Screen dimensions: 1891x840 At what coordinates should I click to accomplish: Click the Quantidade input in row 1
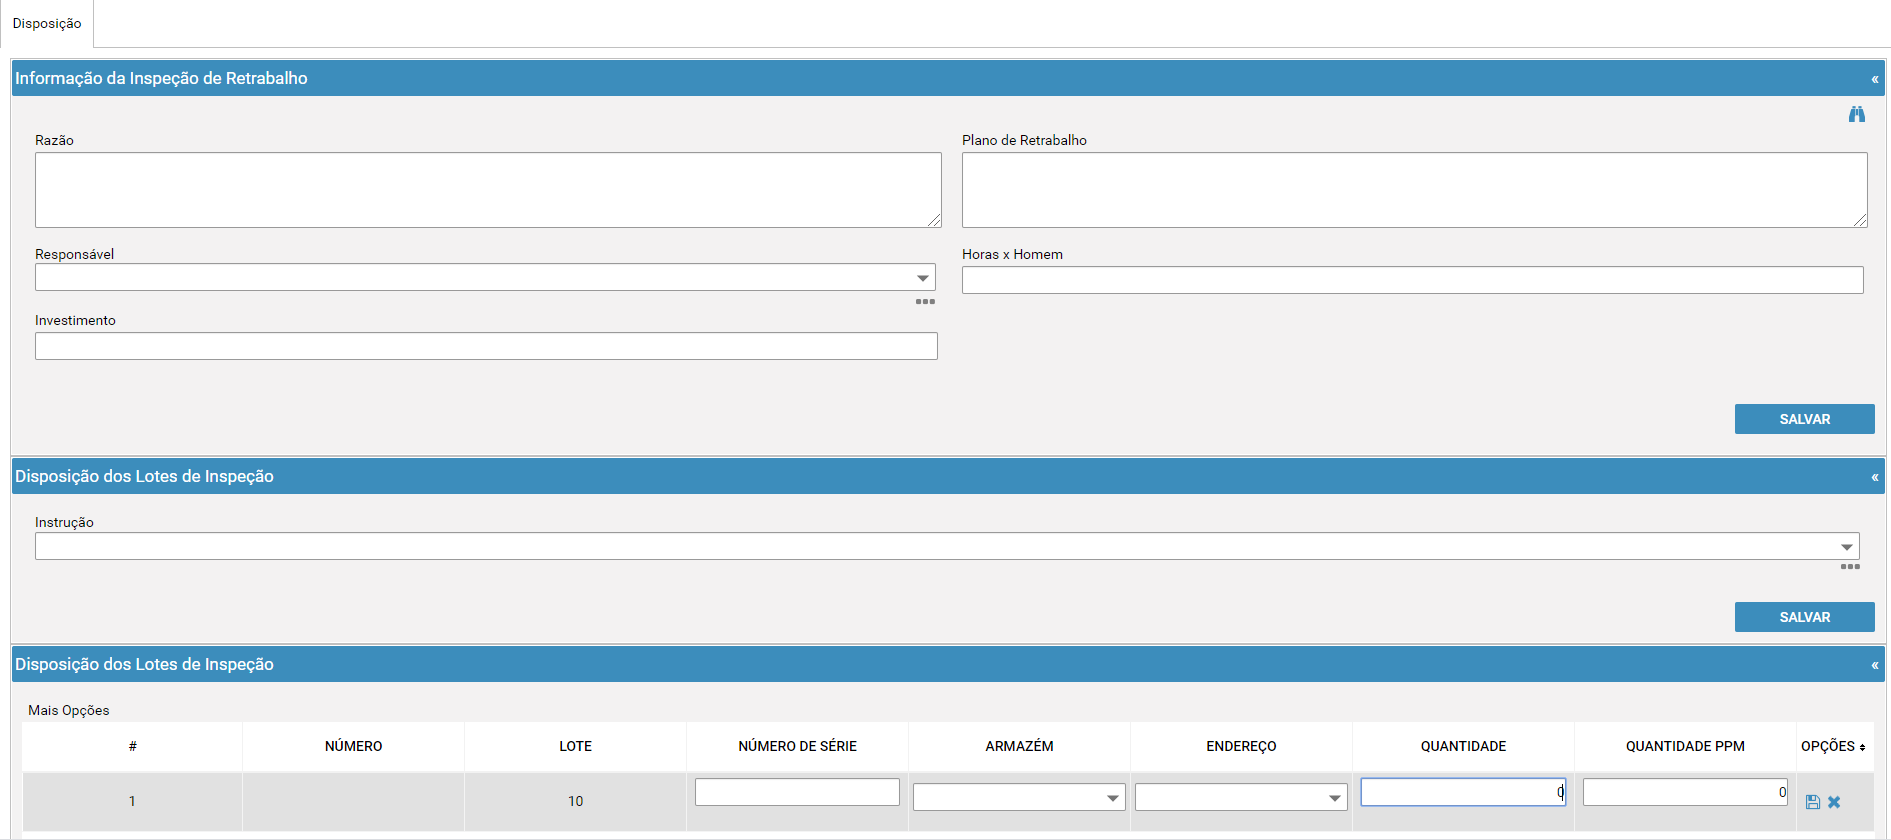point(1463,792)
